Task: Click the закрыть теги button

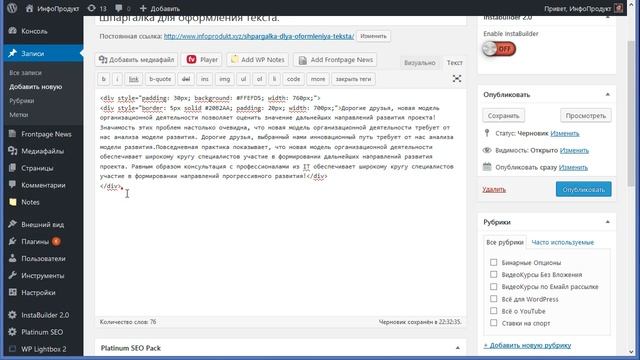Action: click(x=353, y=79)
